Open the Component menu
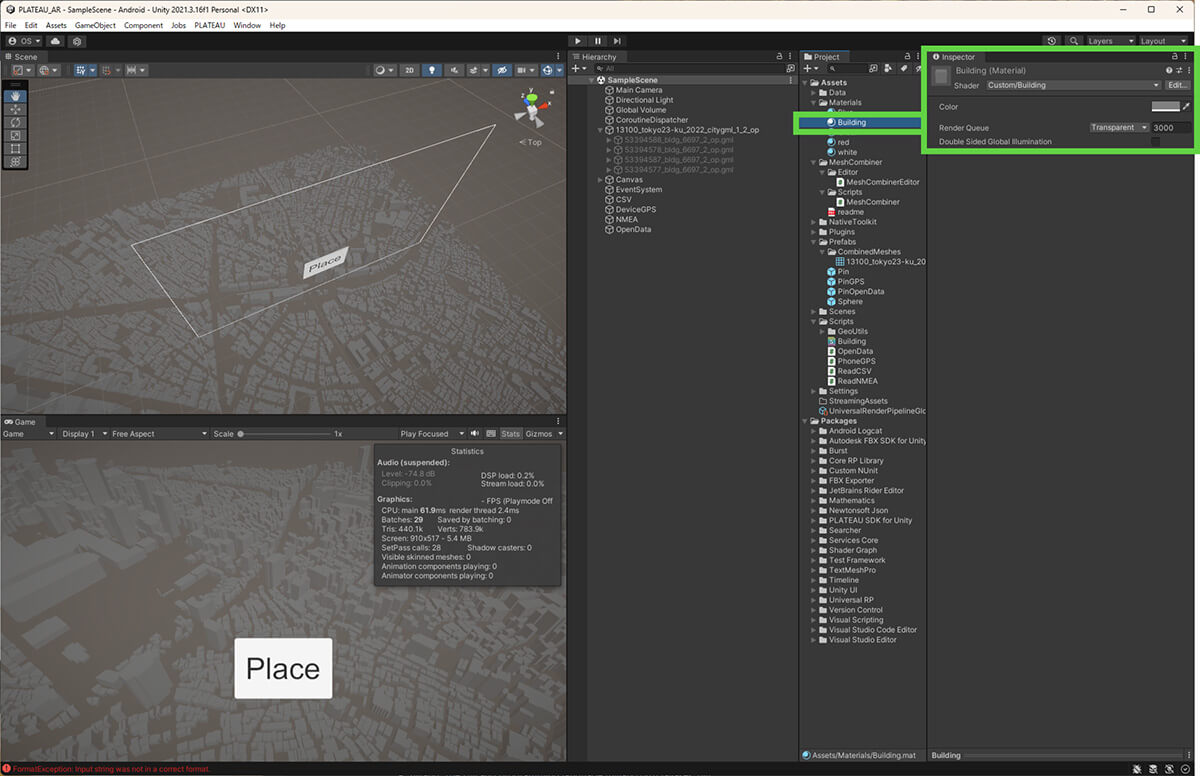1200x776 pixels. (143, 25)
